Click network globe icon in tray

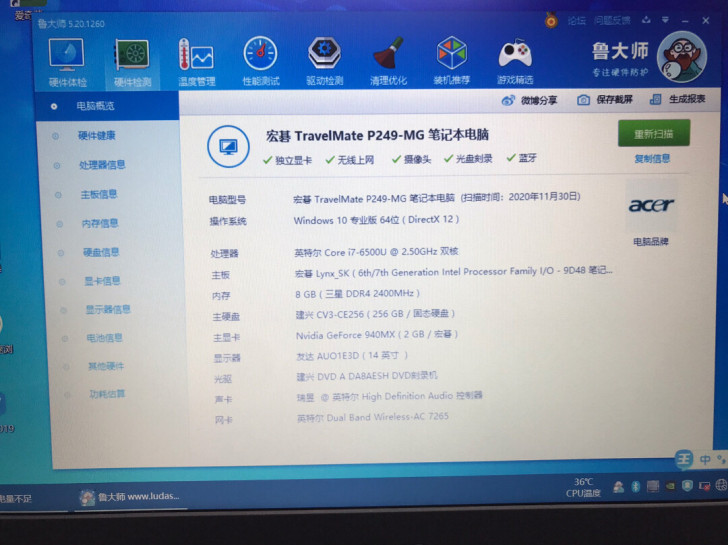[x=721, y=485]
